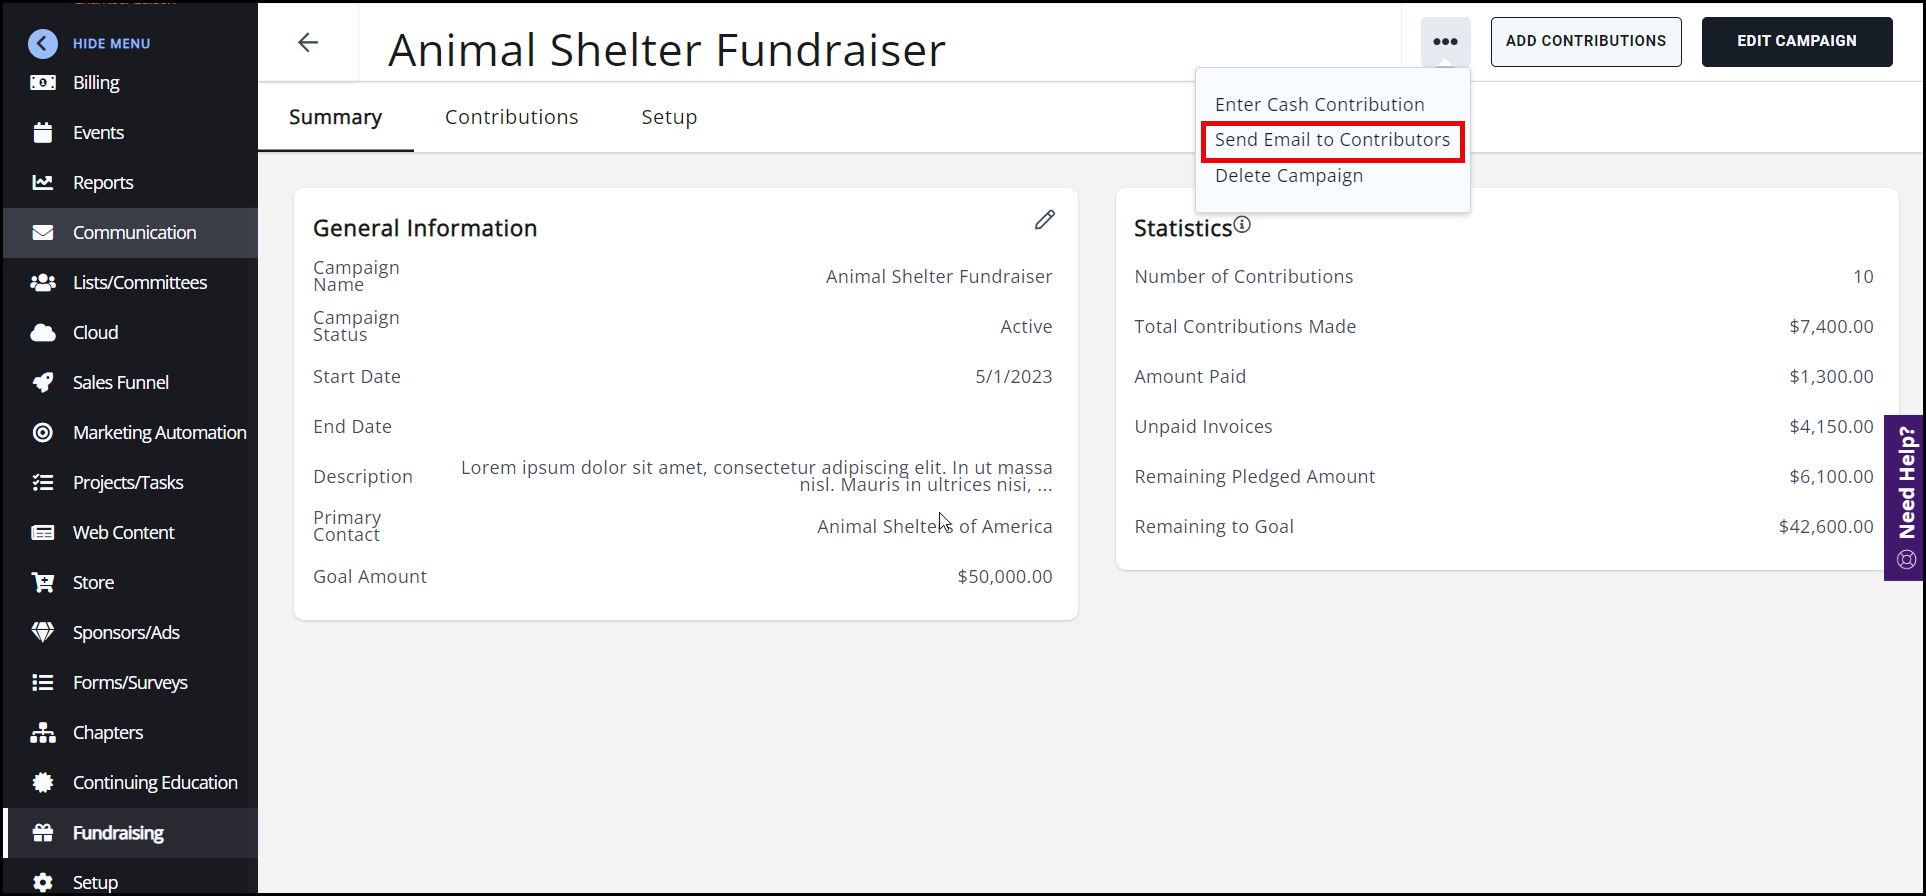Click the Statistics info icon

click(x=1242, y=225)
